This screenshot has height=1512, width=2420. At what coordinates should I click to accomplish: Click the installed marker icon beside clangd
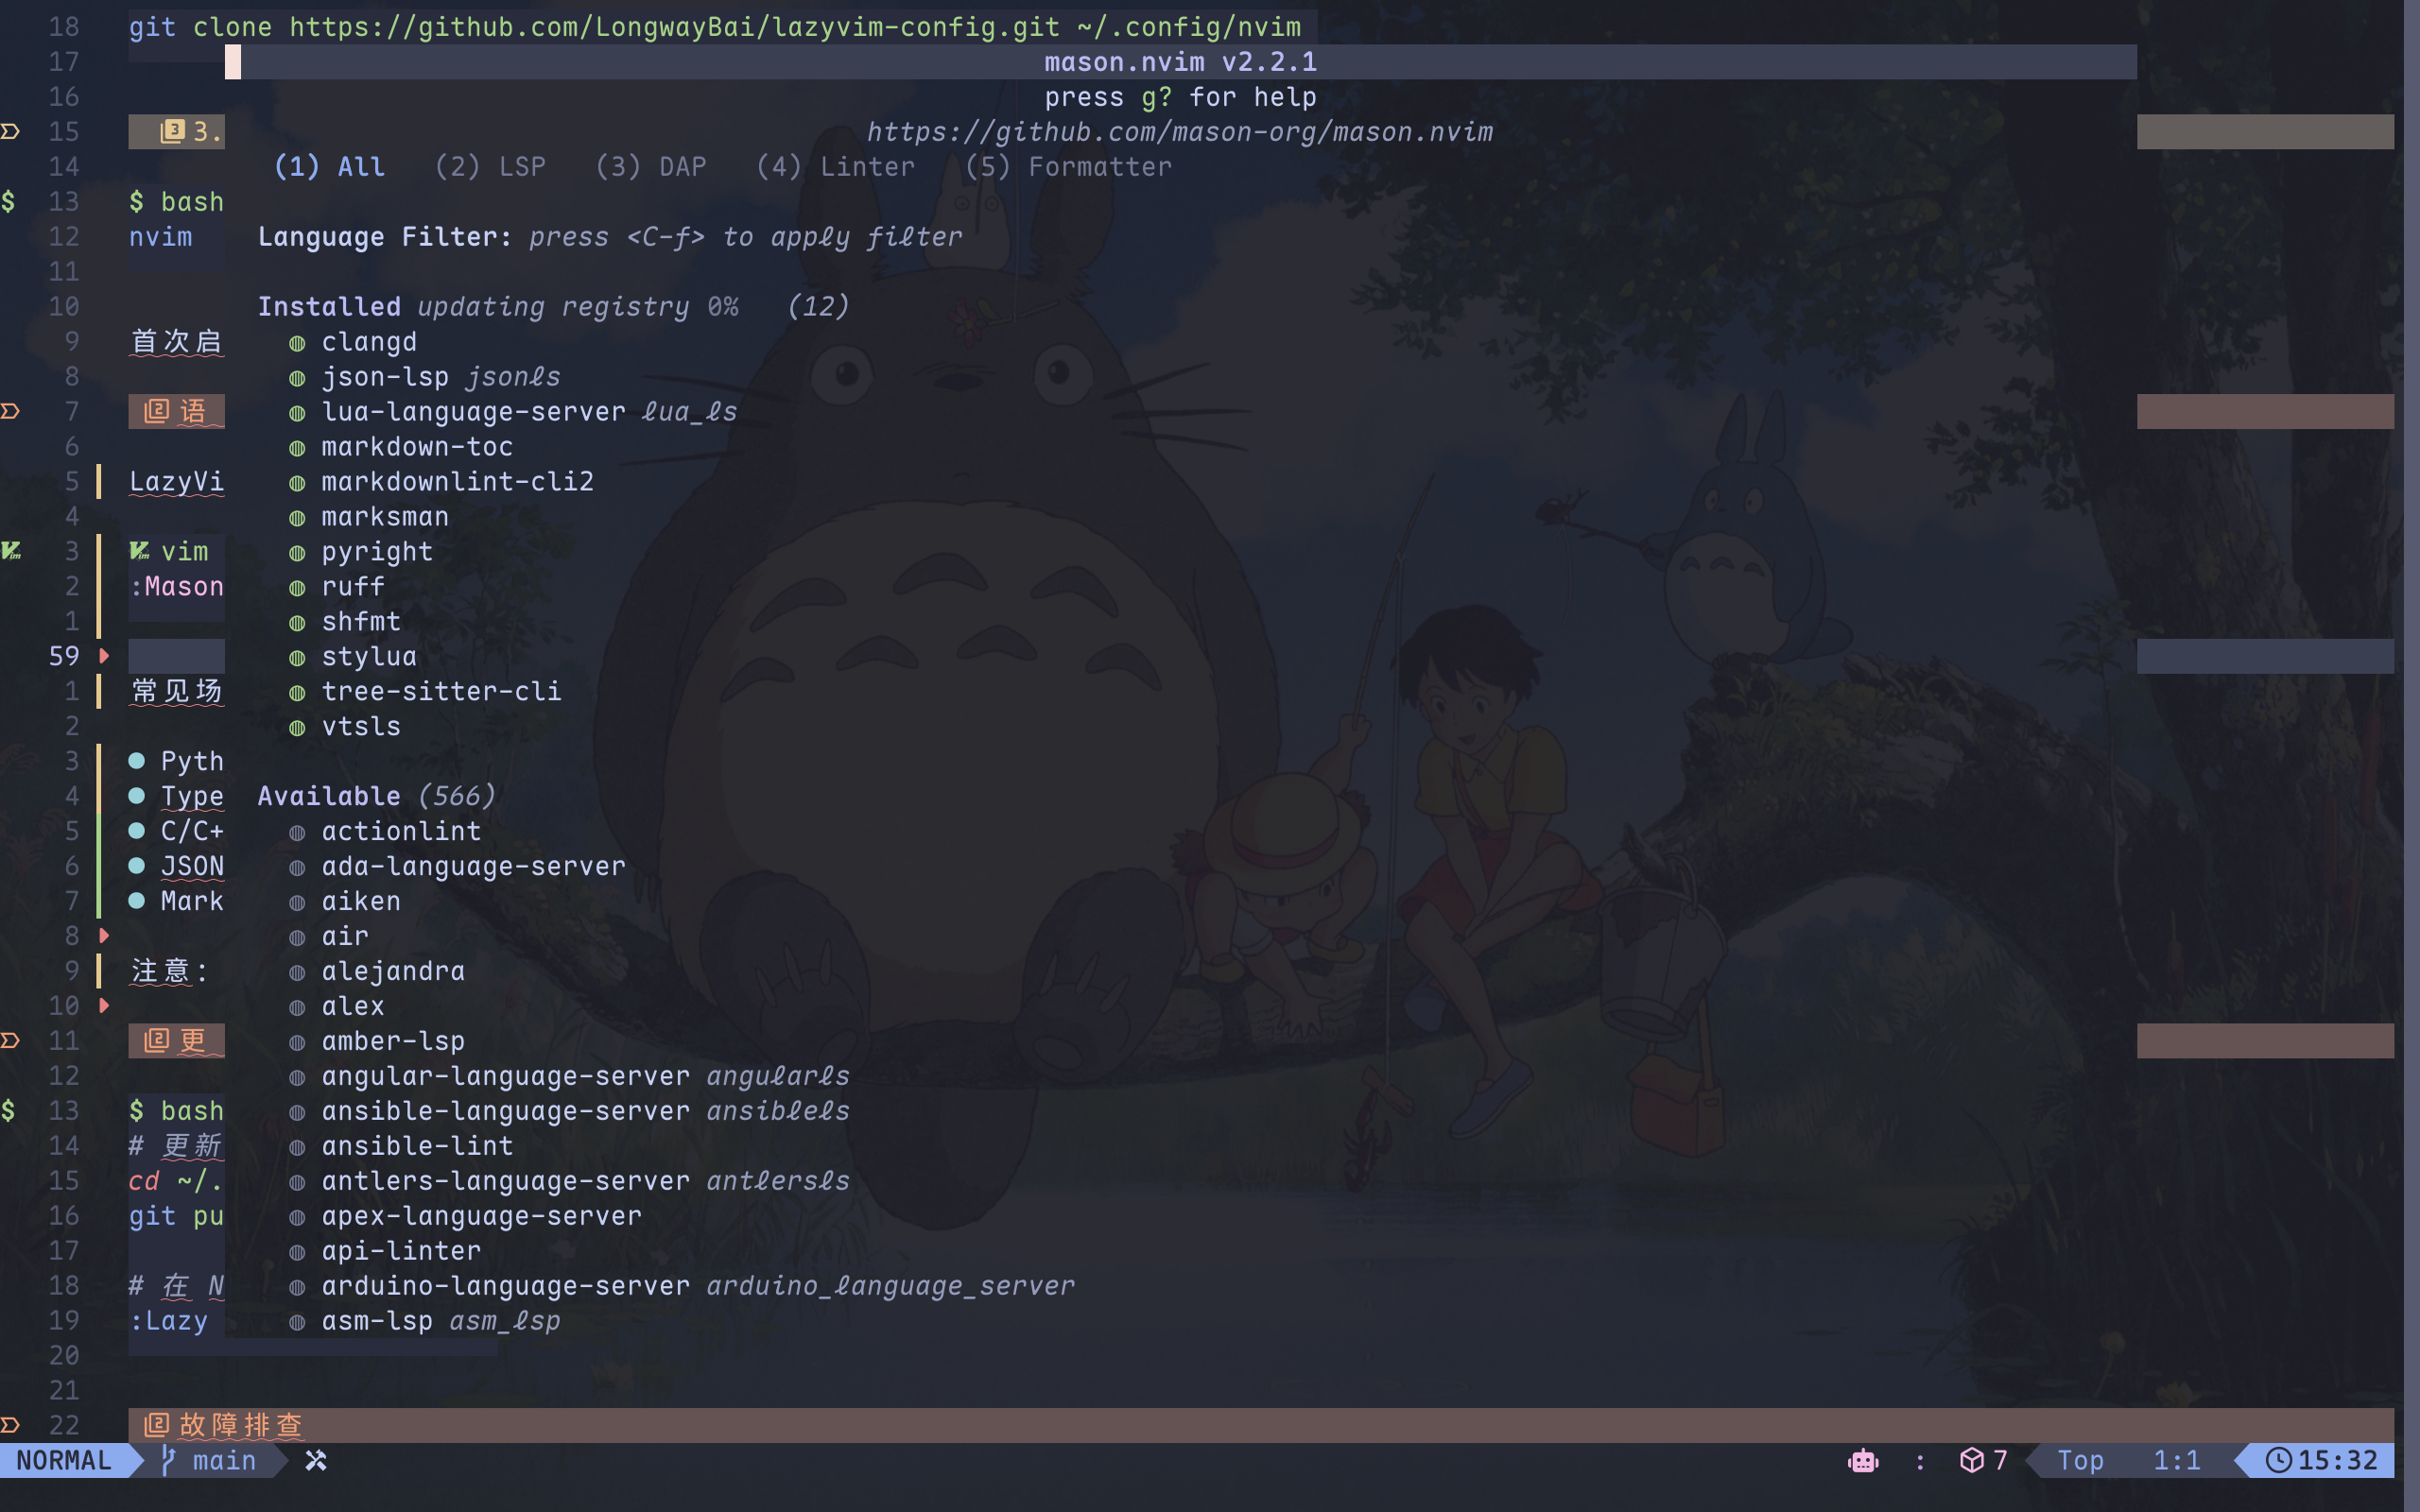pos(297,343)
